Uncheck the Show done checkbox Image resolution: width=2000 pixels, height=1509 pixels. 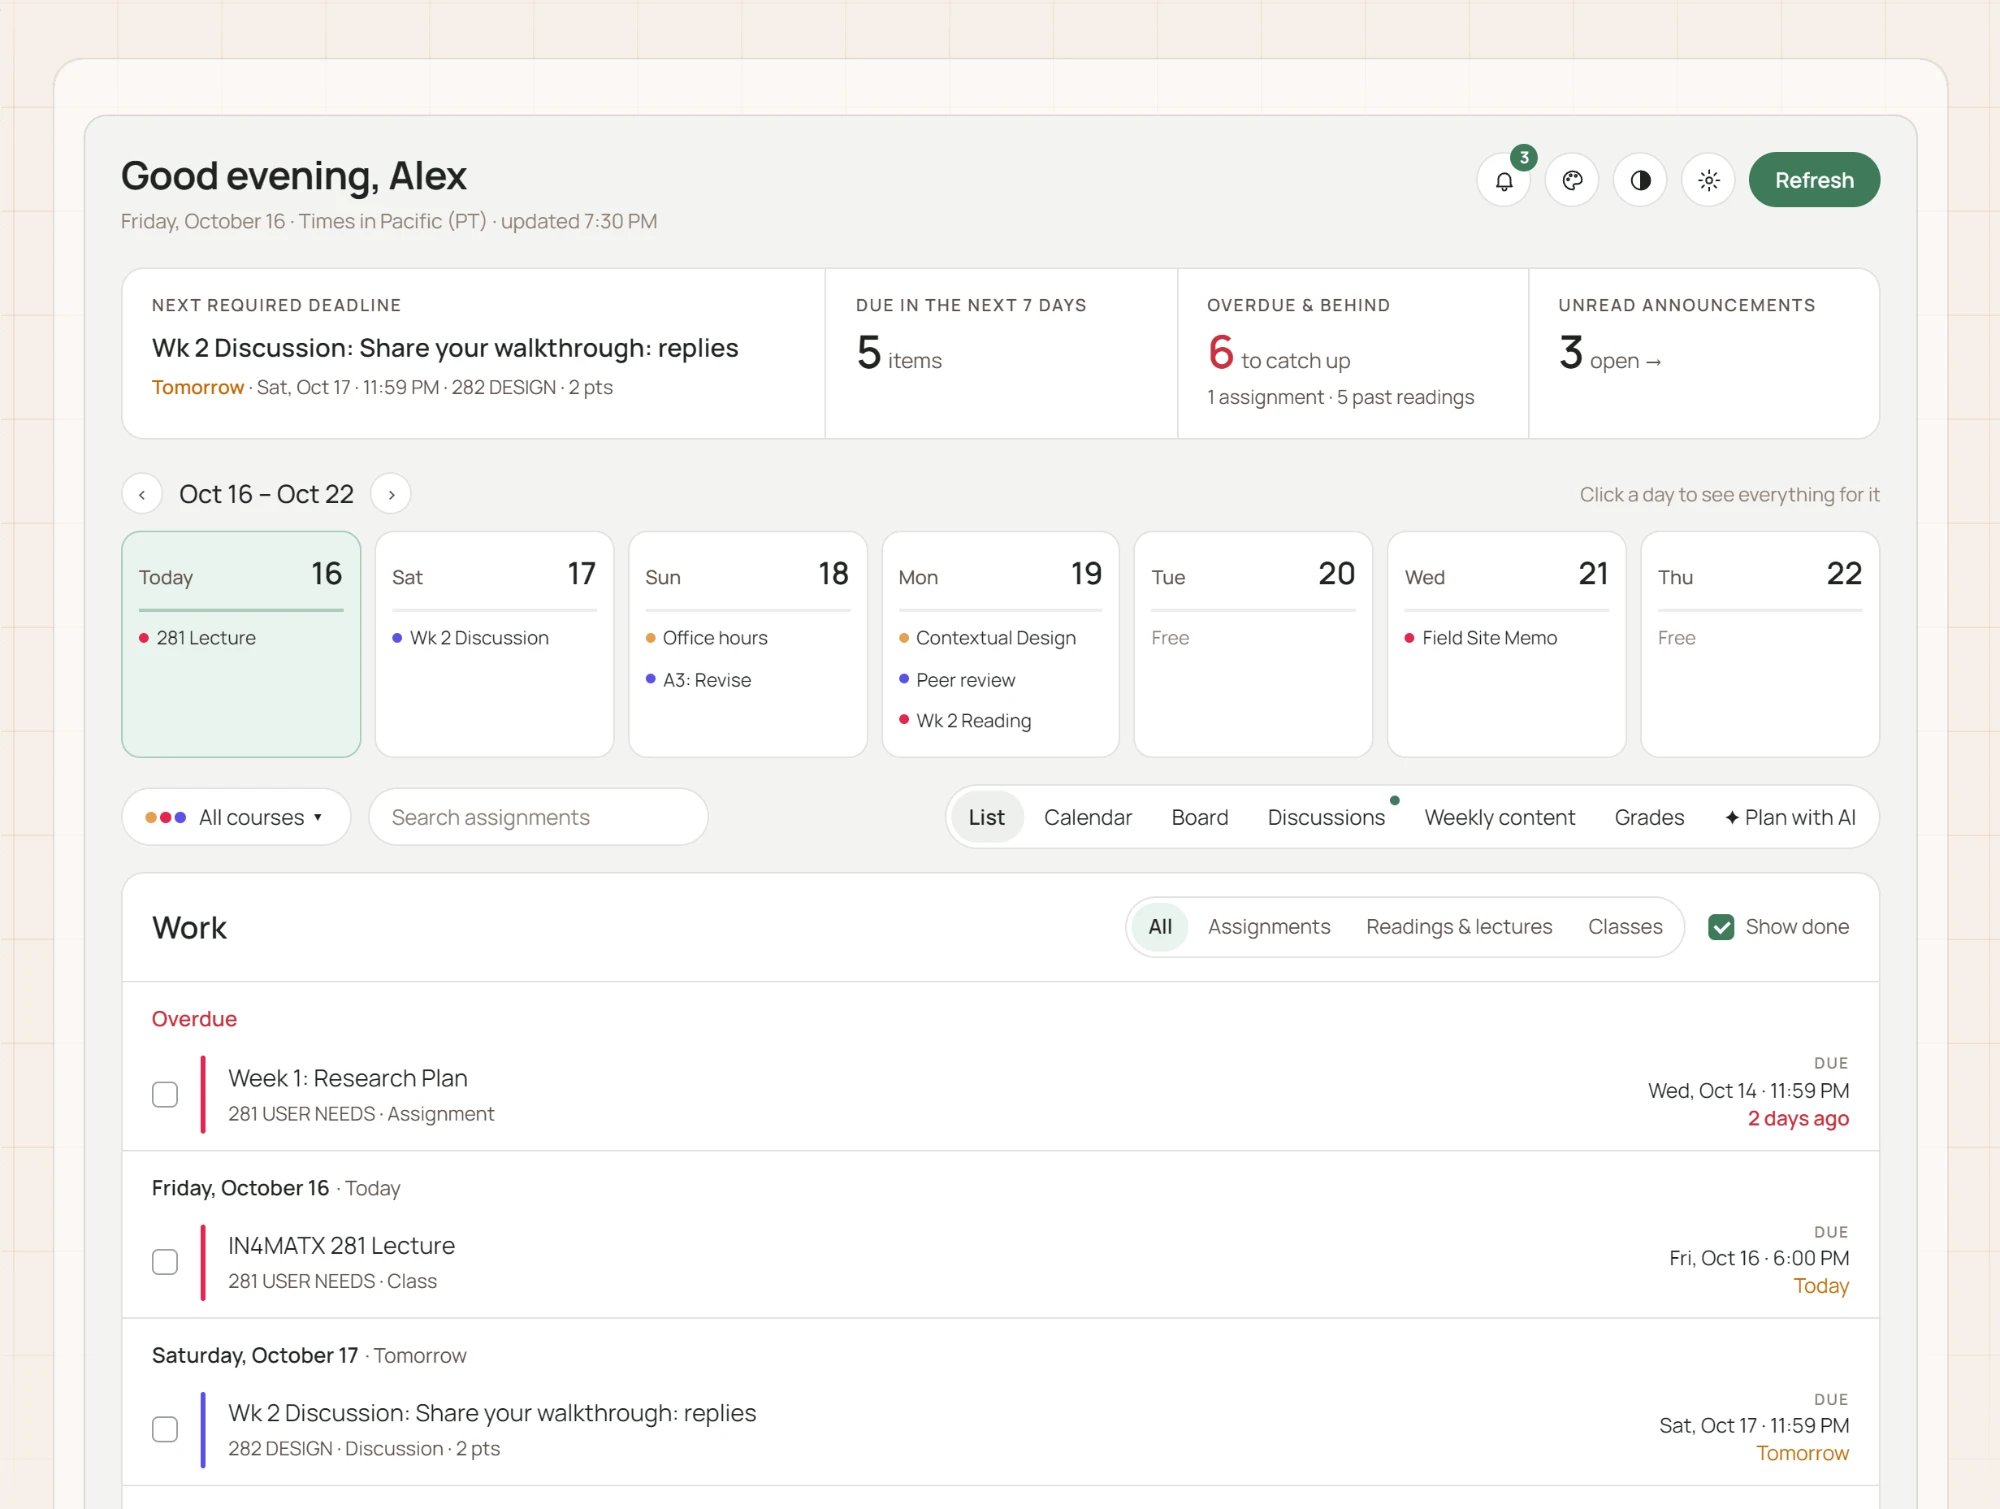[x=1721, y=927]
